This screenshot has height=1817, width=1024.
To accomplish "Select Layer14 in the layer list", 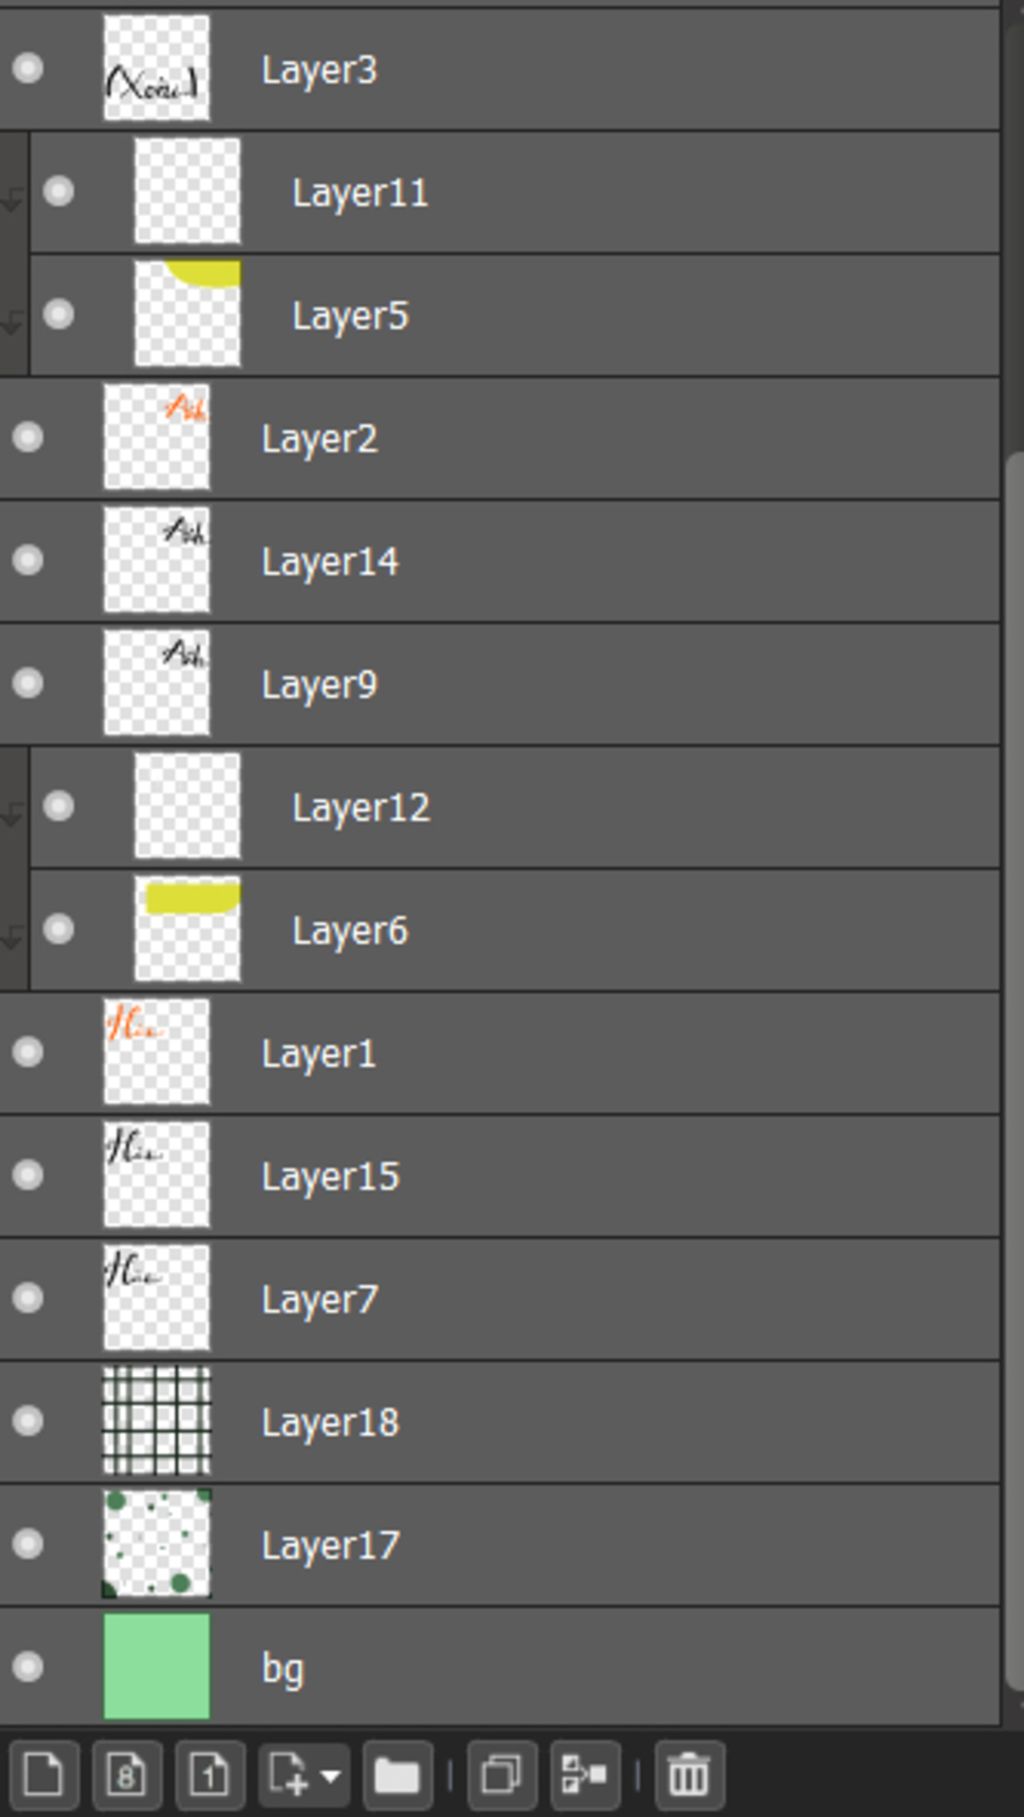I will (x=500, y=561).
